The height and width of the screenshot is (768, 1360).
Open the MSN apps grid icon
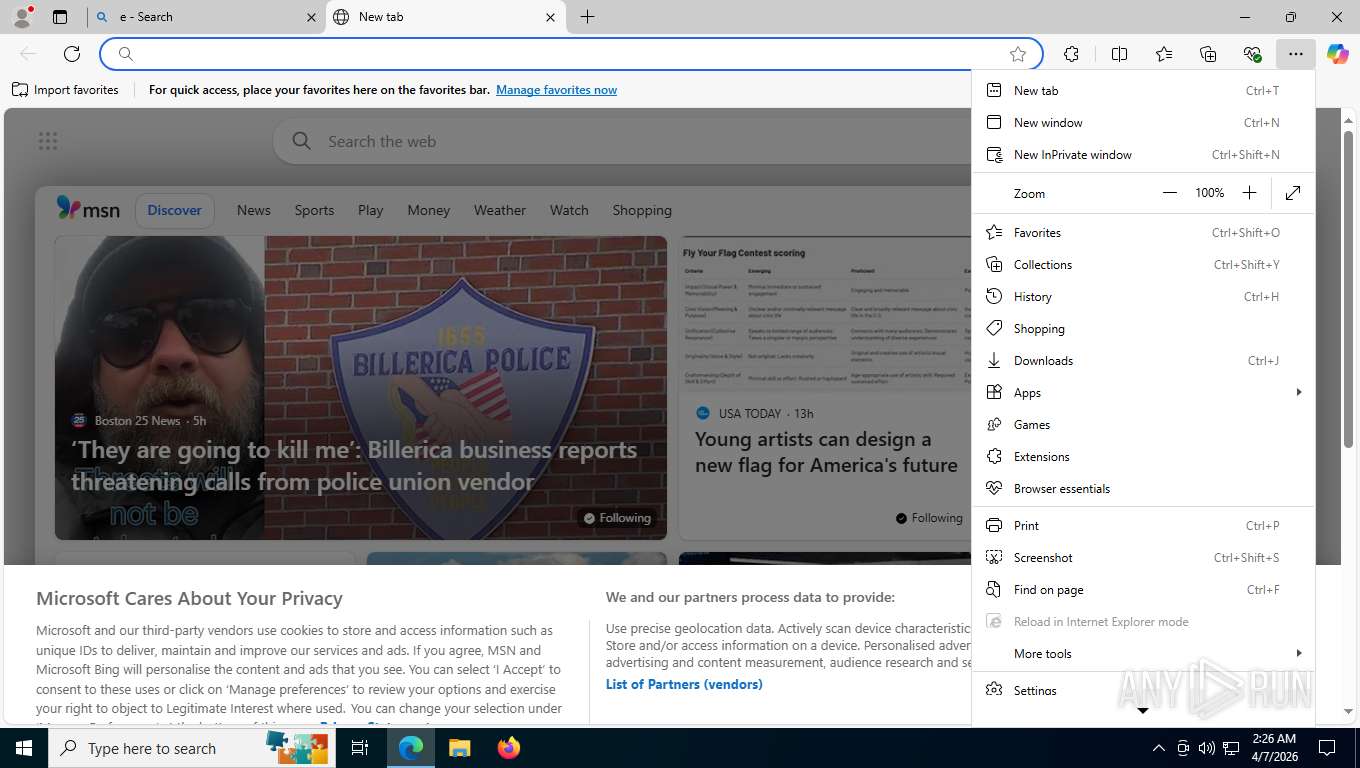48,141
